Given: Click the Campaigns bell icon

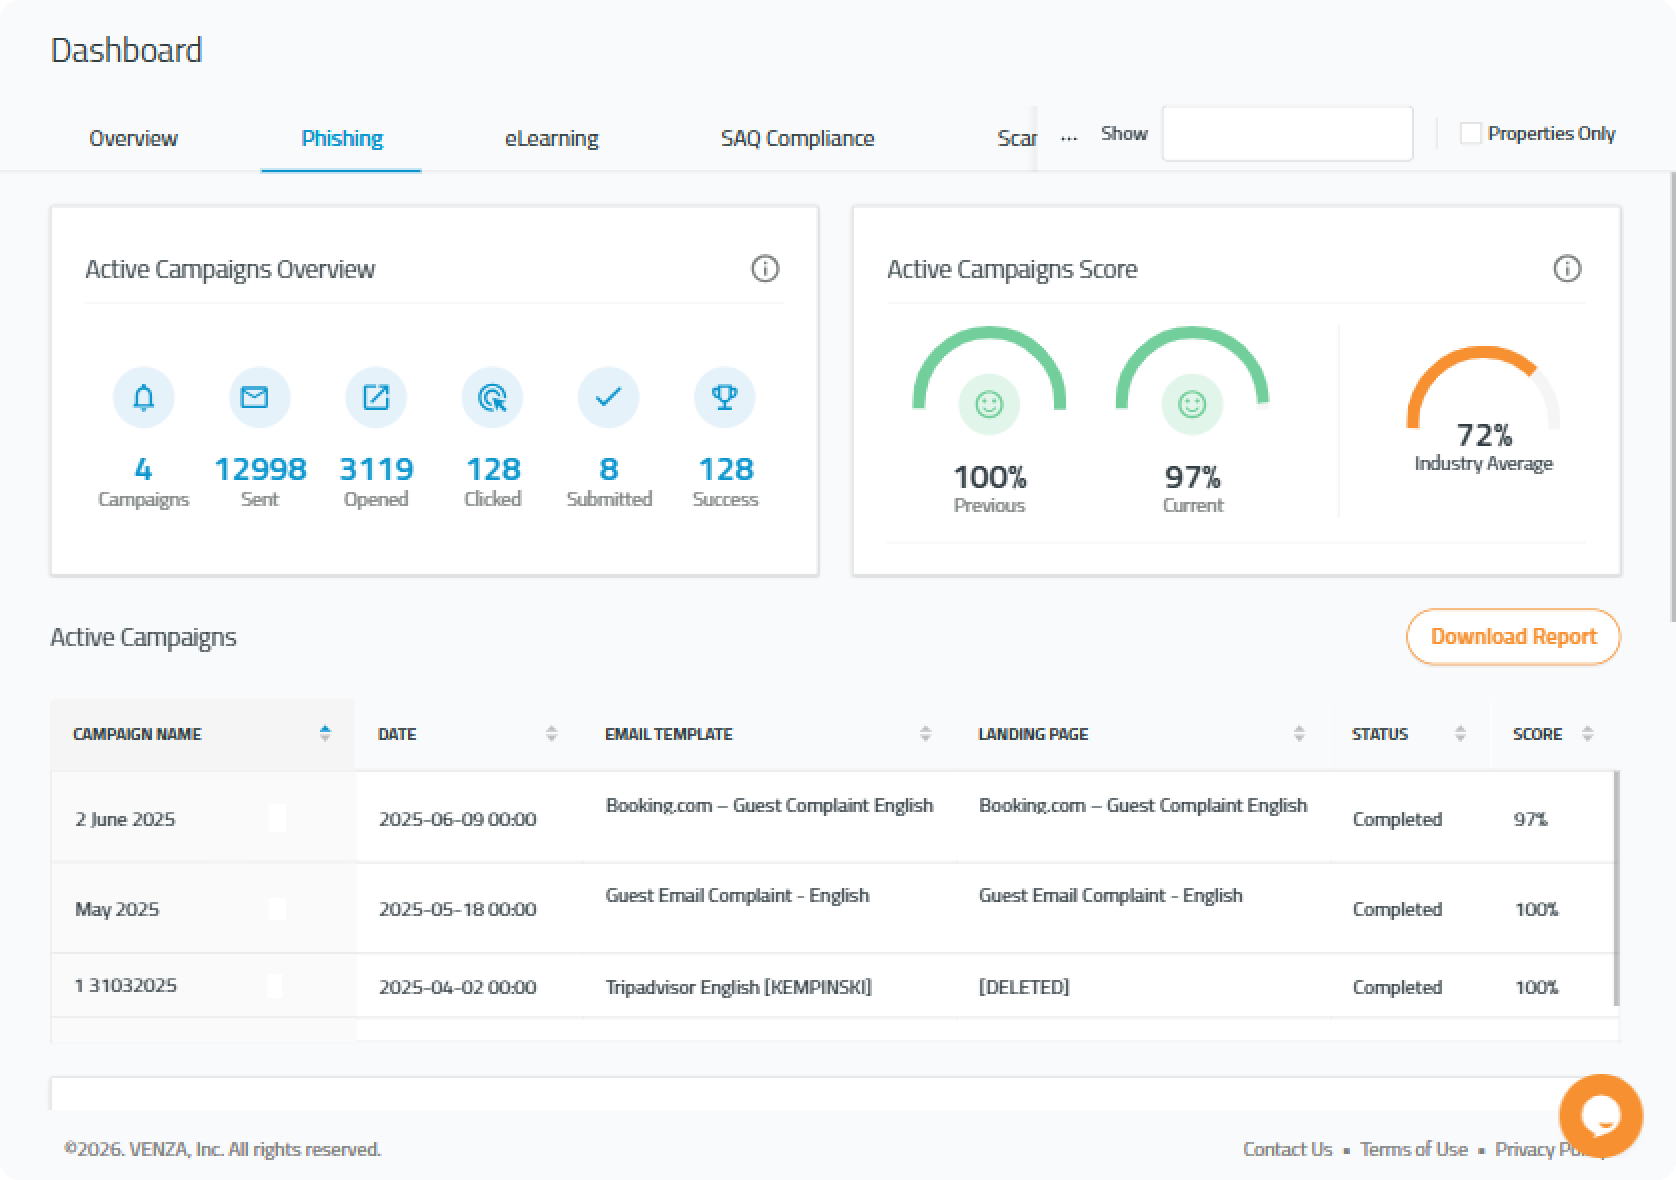Looking at the screenshot, I should point(143,397).
